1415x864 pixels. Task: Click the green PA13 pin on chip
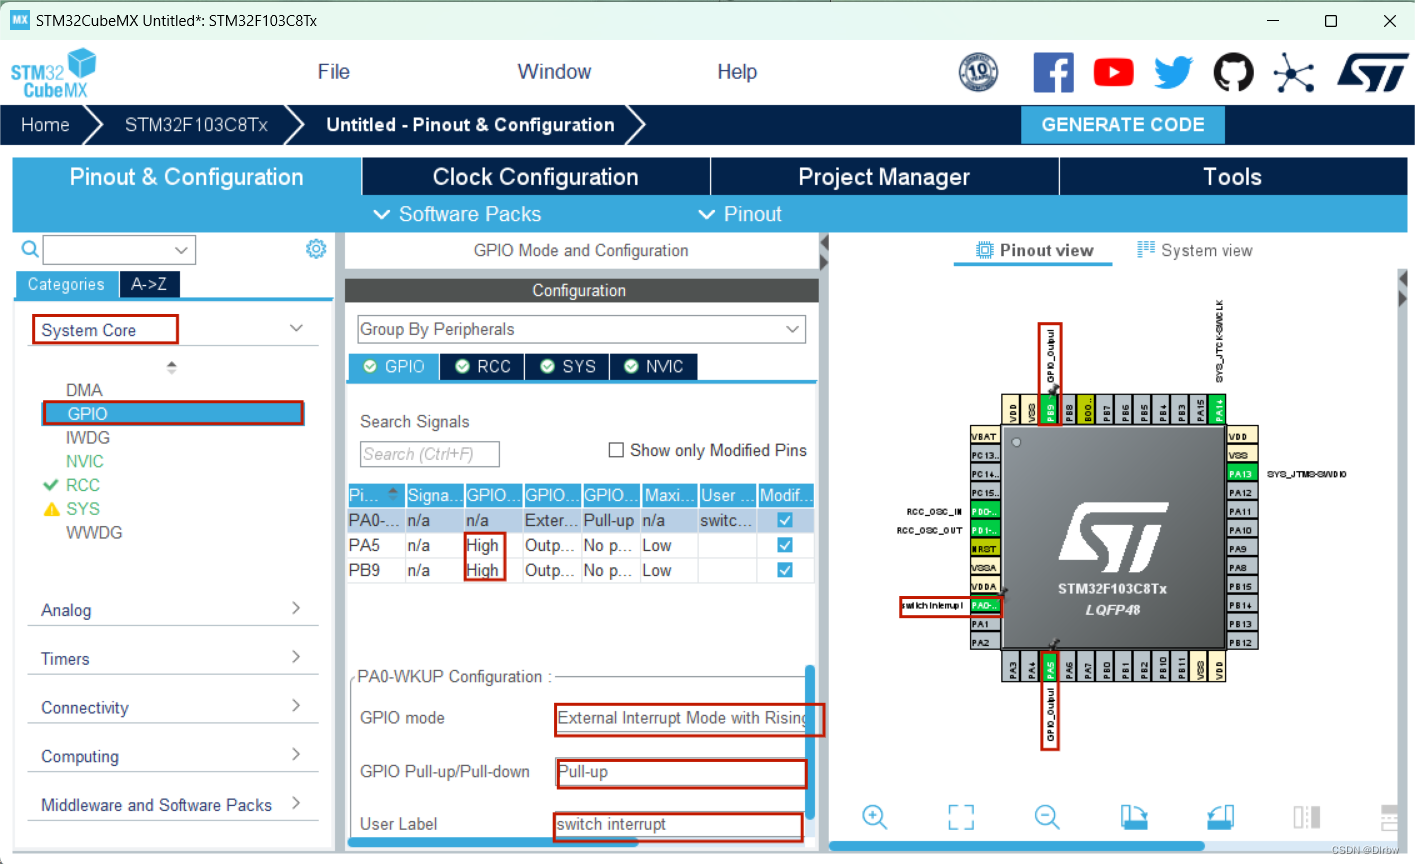tap(1242, 474)
